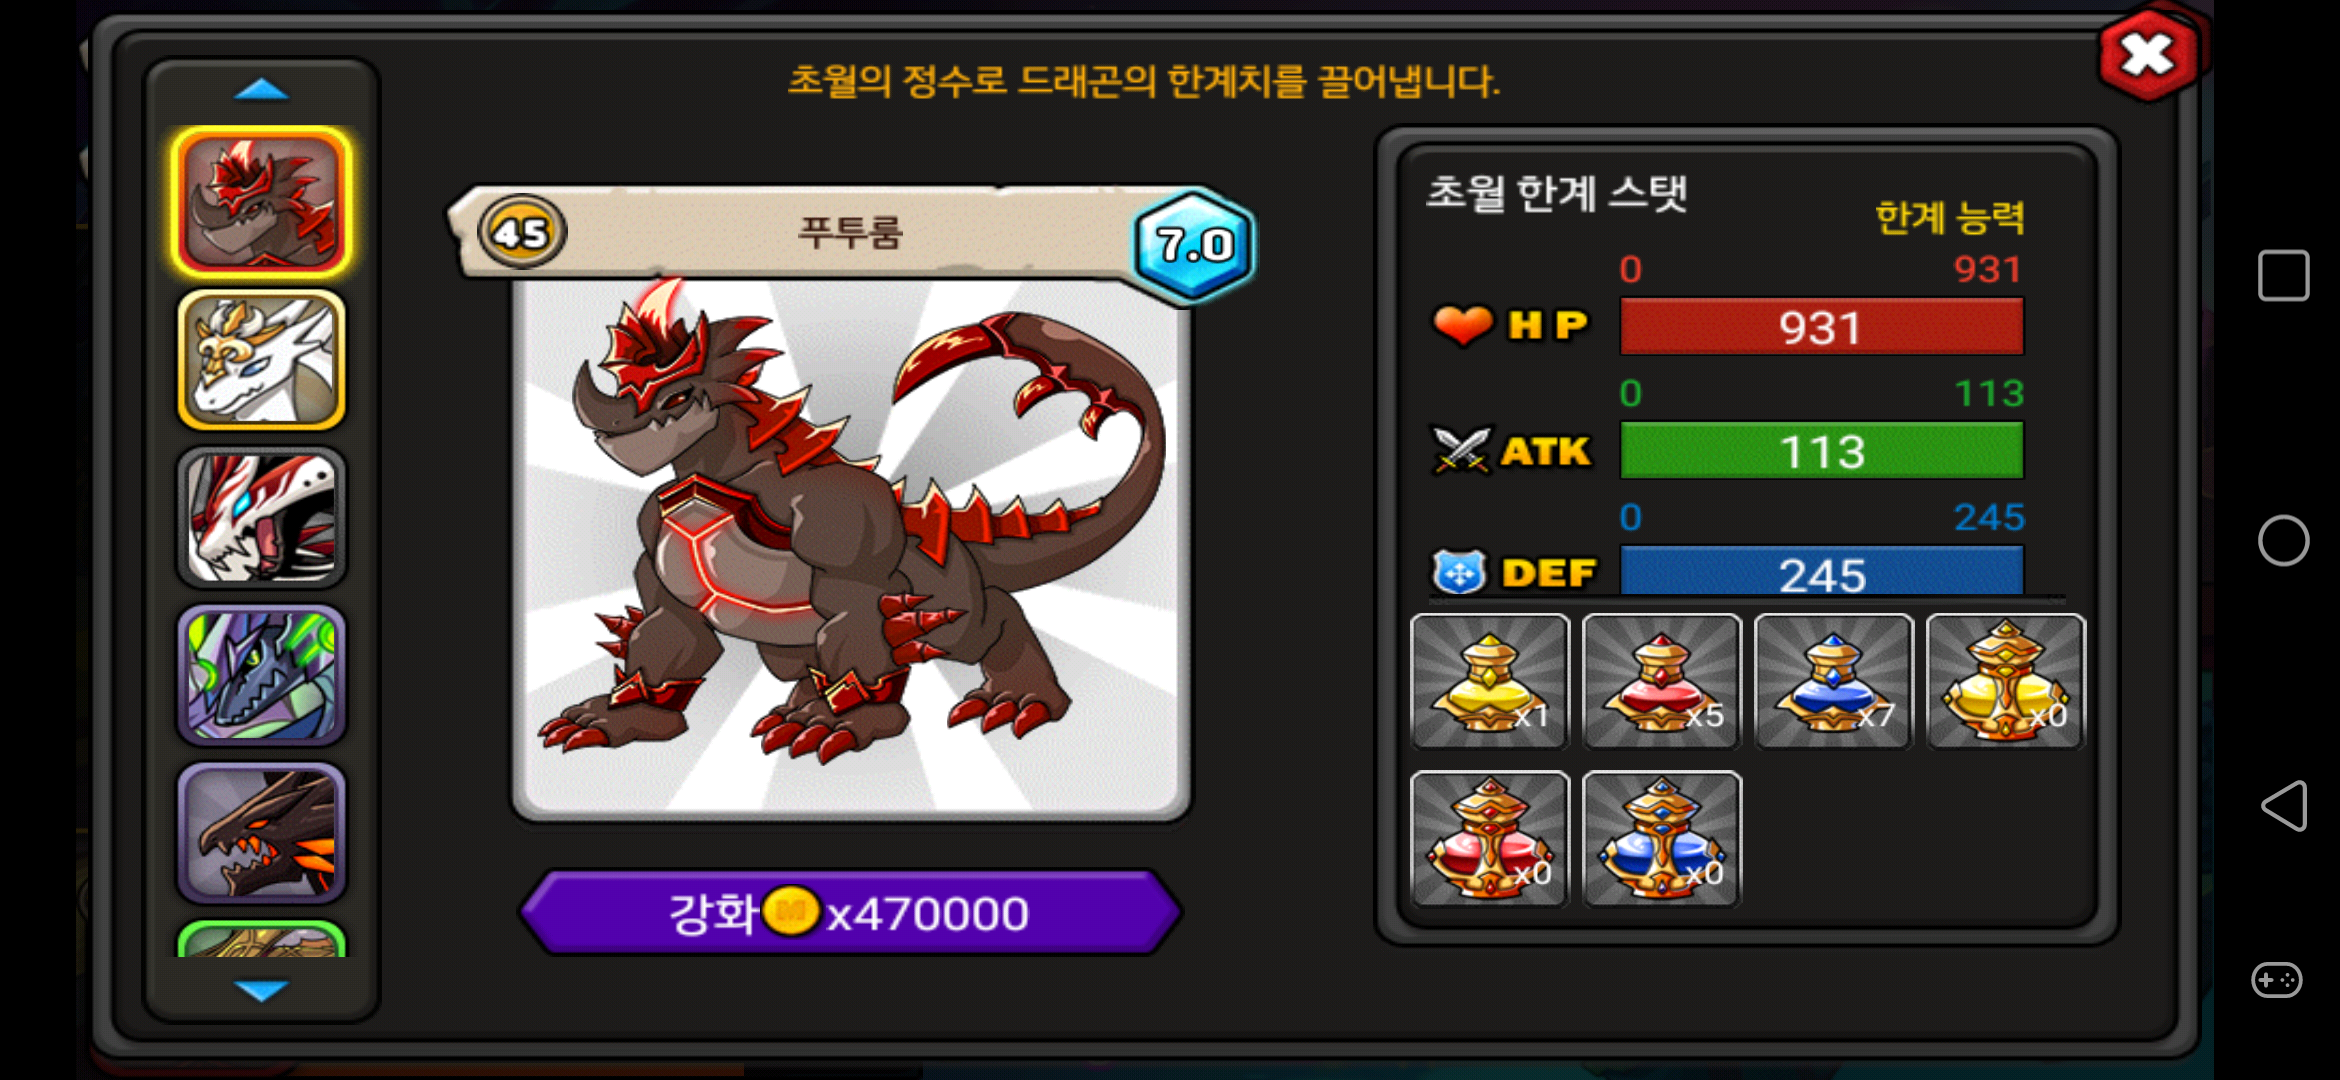Click the green ATK bar showing 113

coord(1821,451)
